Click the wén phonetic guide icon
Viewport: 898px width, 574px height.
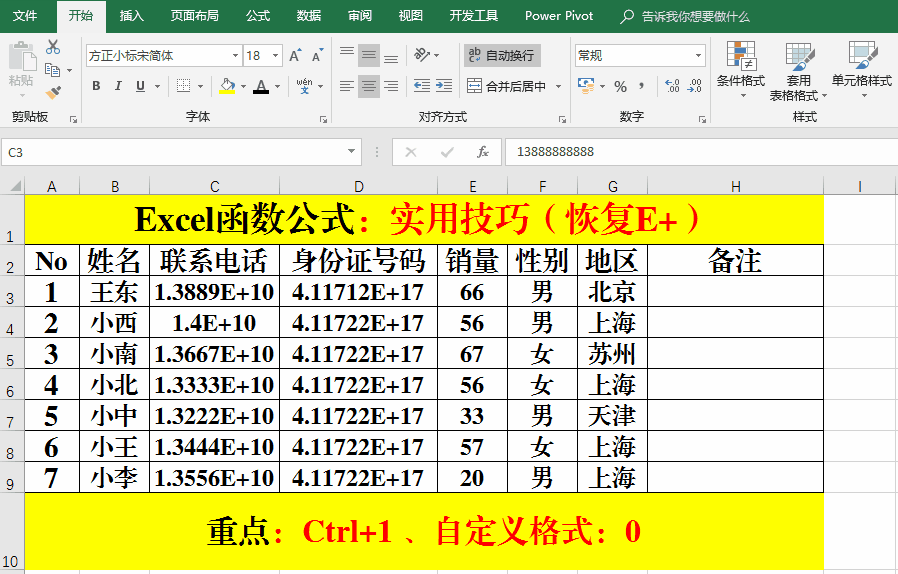pos(304,86)
